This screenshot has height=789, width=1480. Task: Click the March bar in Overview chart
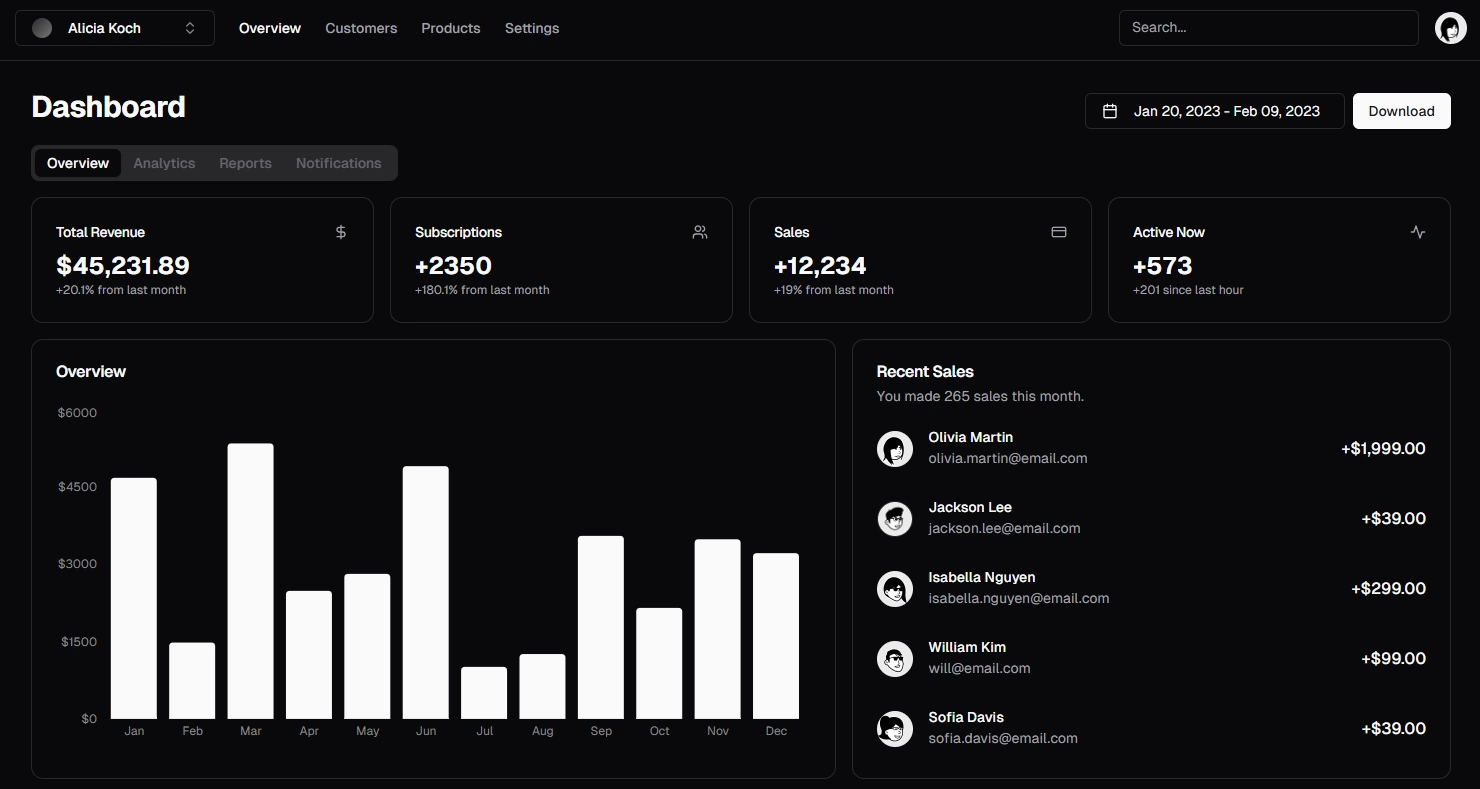tap(251, 581)
